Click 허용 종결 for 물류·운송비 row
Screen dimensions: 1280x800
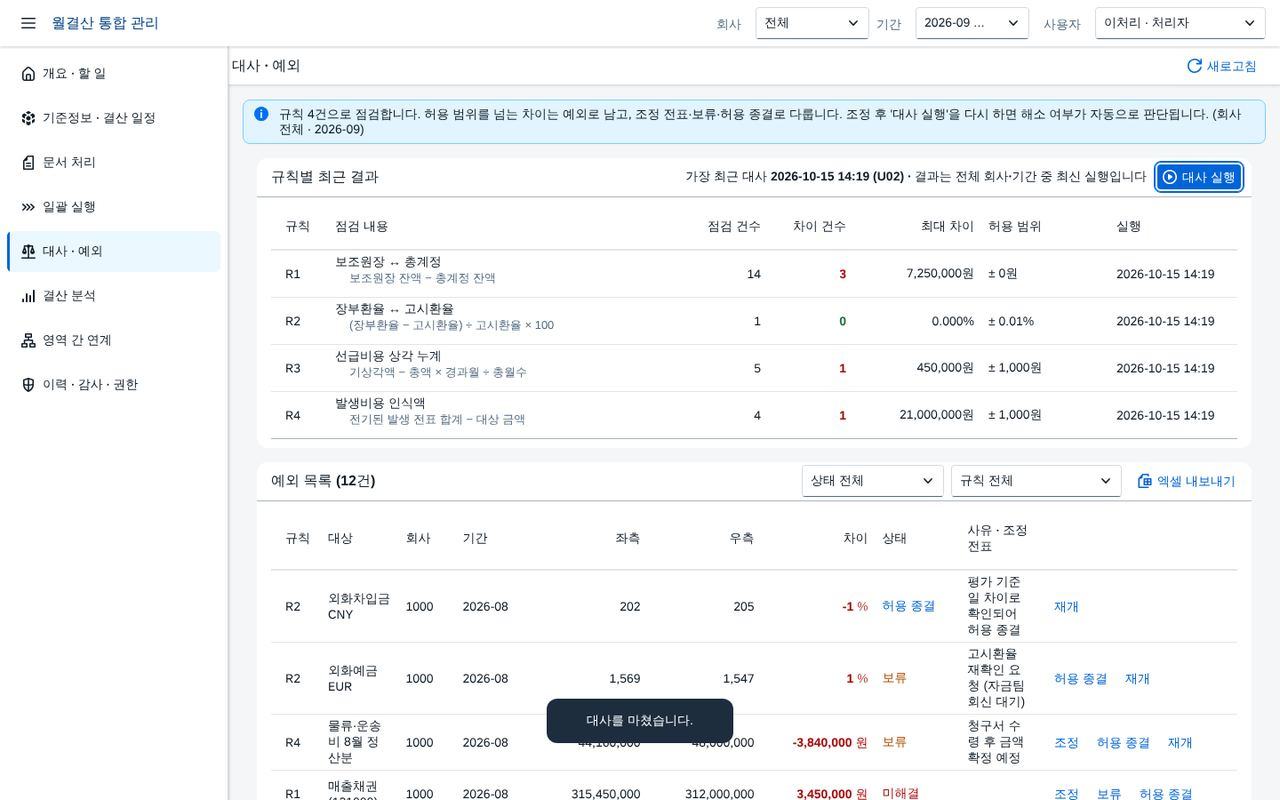pos(1123,743)
